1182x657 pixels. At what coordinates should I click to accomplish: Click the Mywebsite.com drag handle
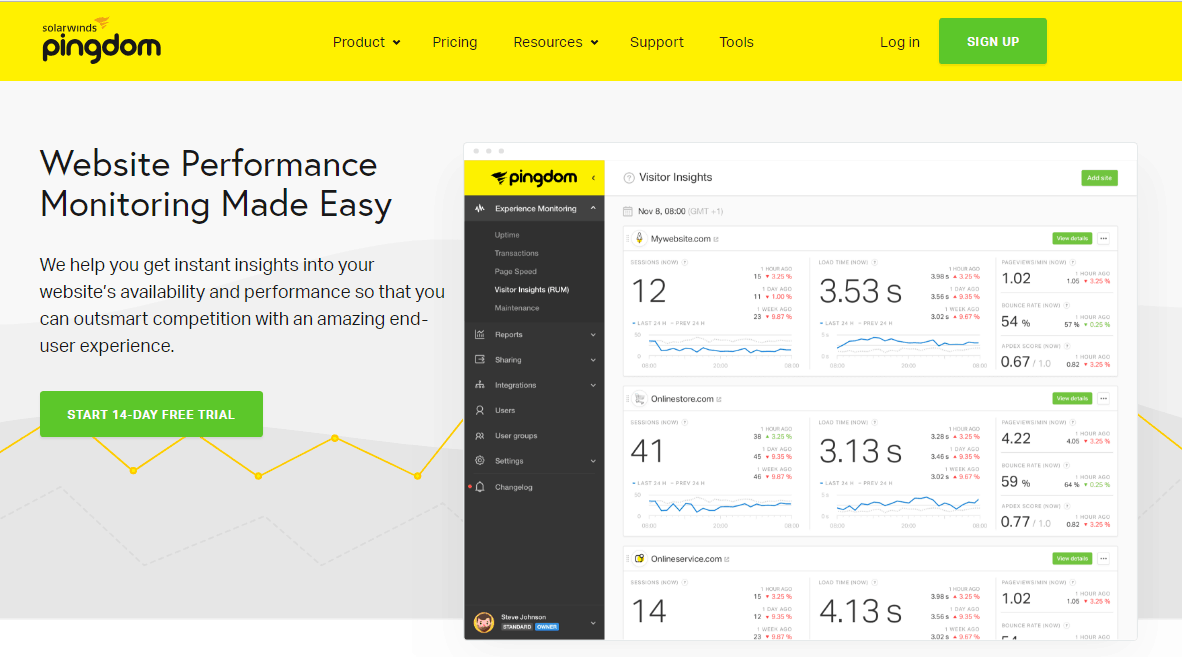[627, 239]
